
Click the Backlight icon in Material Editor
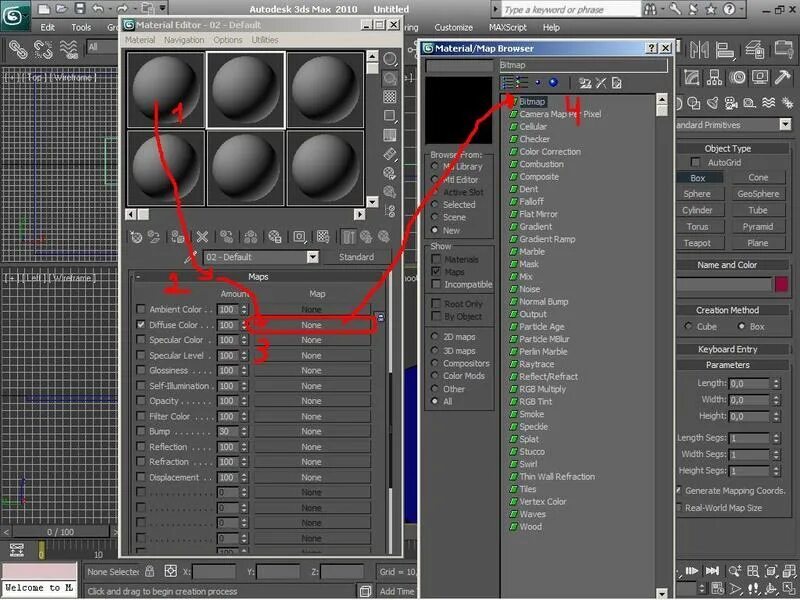(390, 78)
